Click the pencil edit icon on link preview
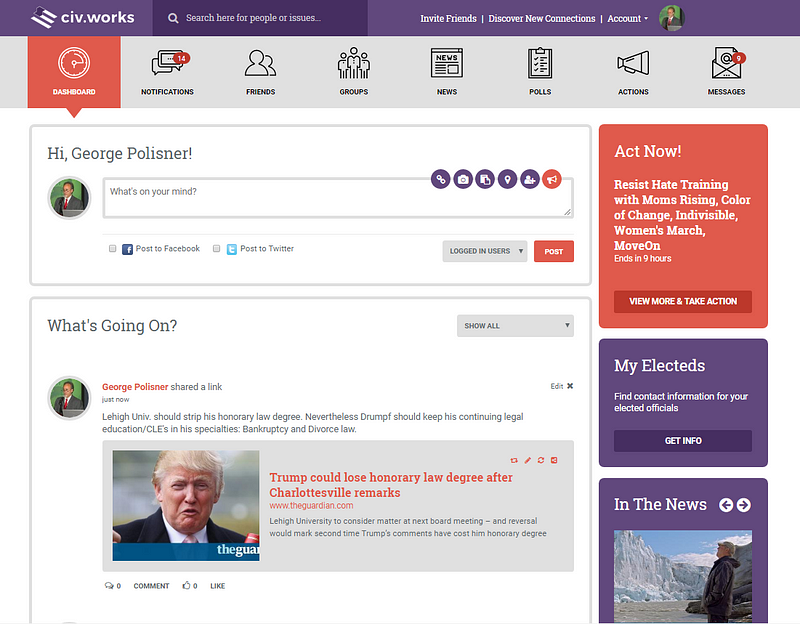800x624 pixels. click(x=527, y=460)
